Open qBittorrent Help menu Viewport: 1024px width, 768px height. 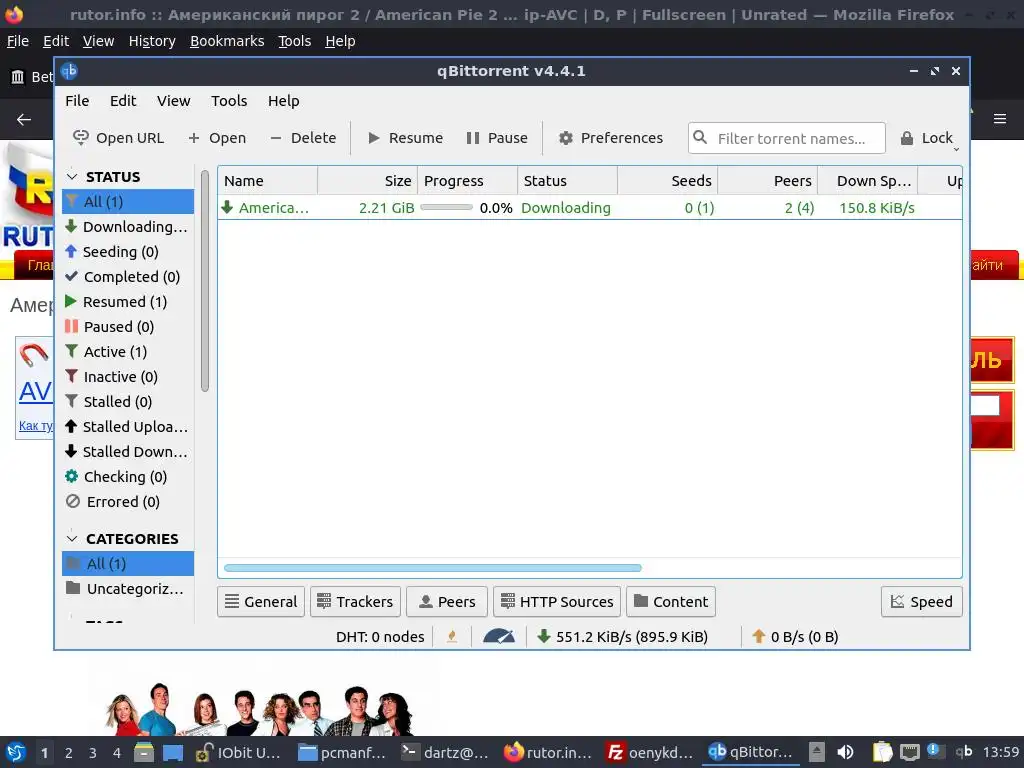(x=283, y=101)
